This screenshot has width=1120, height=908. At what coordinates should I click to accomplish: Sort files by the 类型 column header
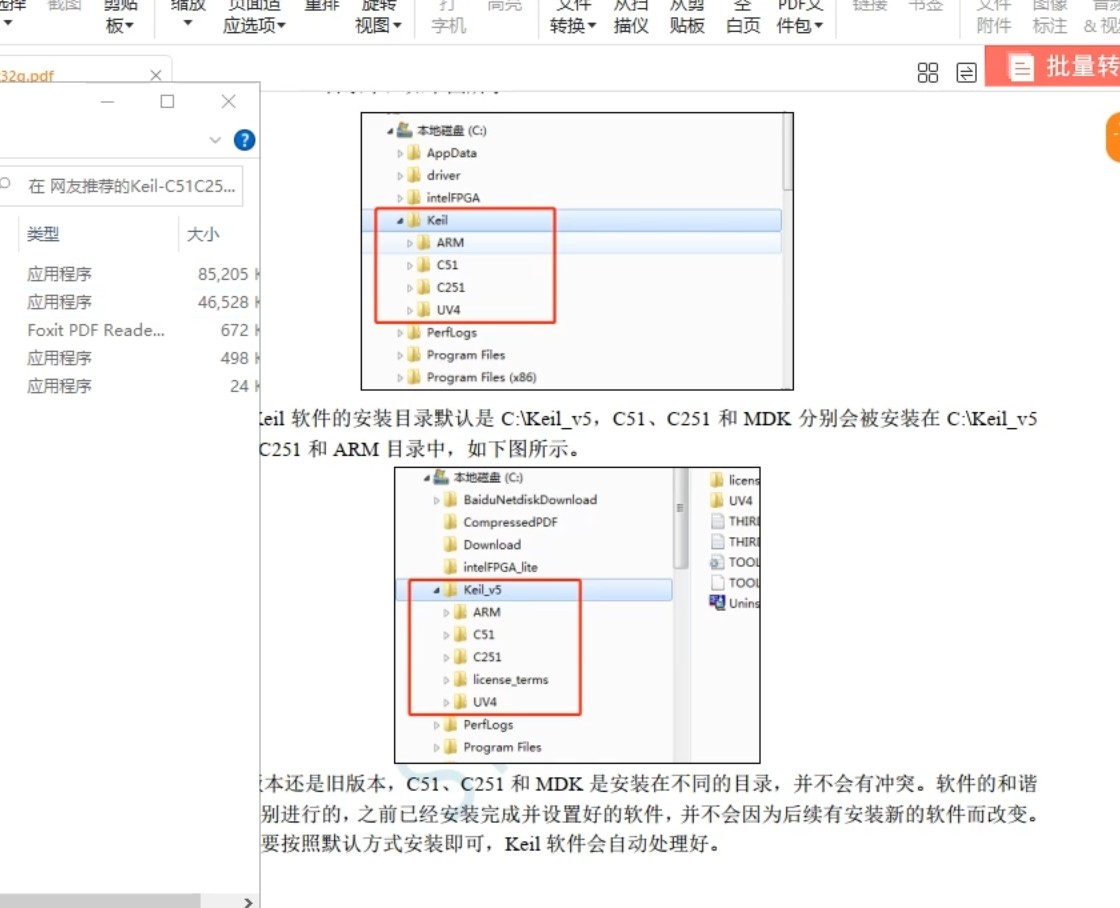point(43,234)
